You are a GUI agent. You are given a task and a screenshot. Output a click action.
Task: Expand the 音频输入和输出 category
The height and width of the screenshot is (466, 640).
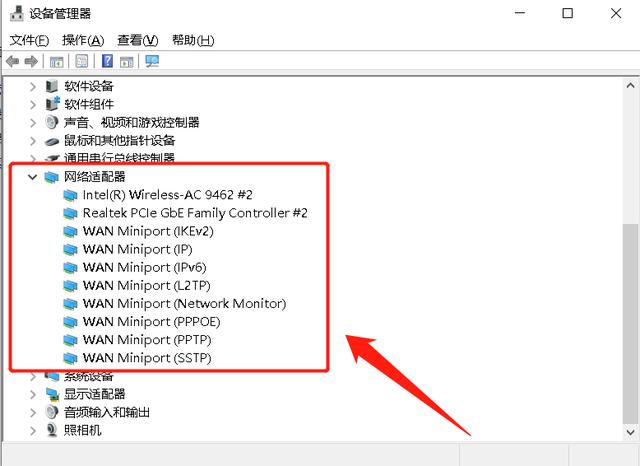click(x=33, y=412)
